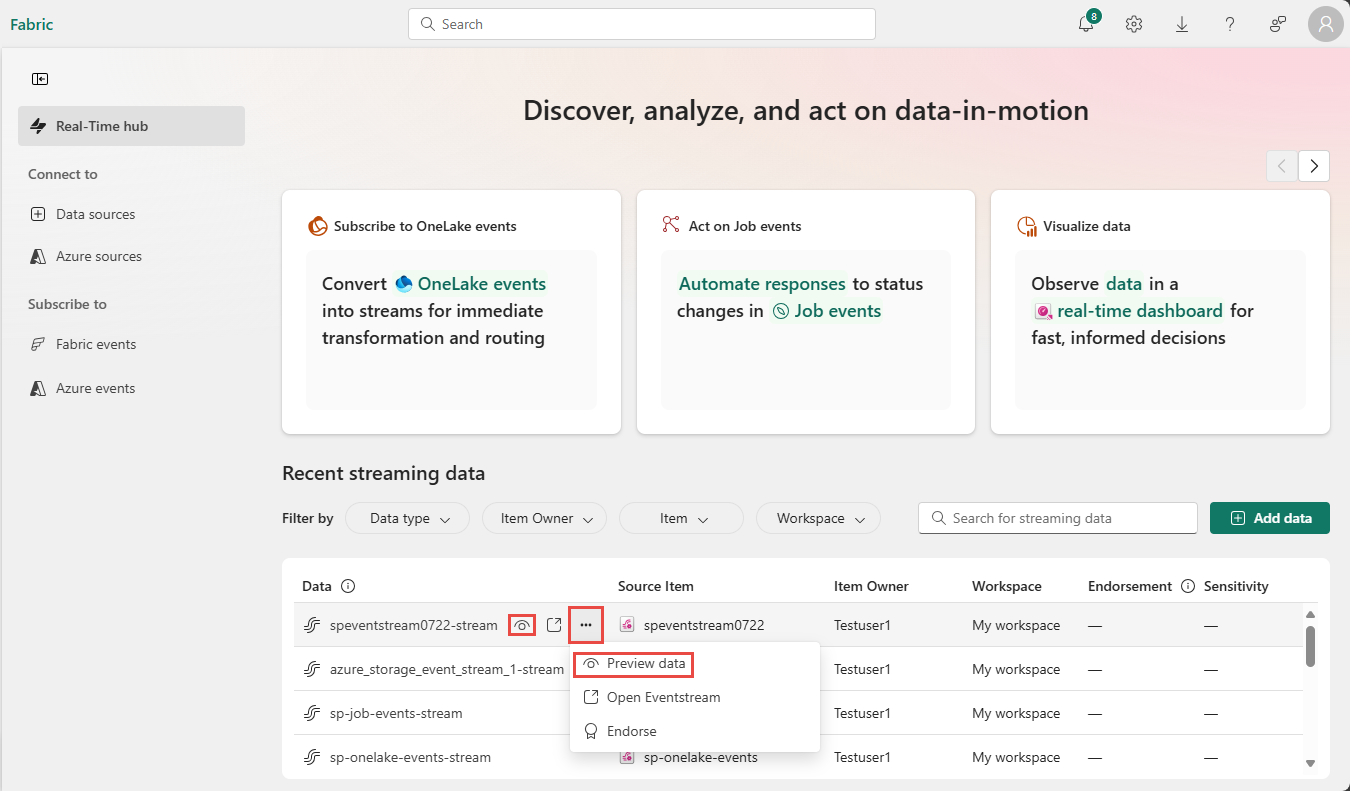Open the notifications bell
Screen dimensions: 1350x791
click(x=1086, y=24)
